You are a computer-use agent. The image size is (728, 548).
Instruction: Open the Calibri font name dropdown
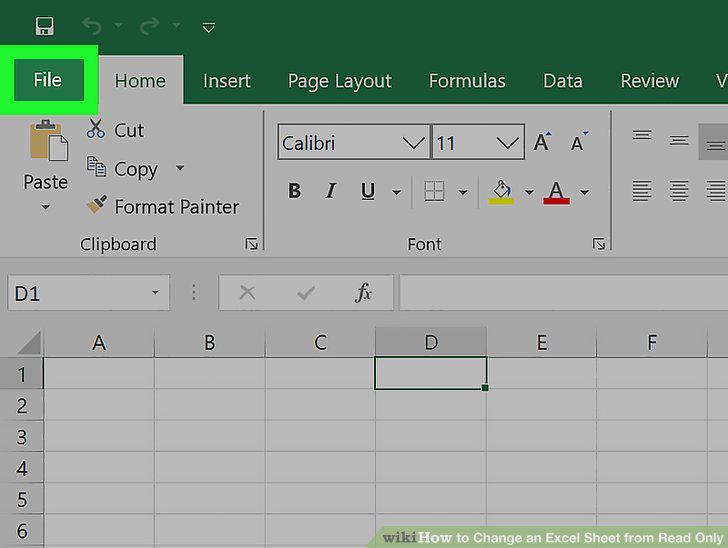tap(413, 143)
